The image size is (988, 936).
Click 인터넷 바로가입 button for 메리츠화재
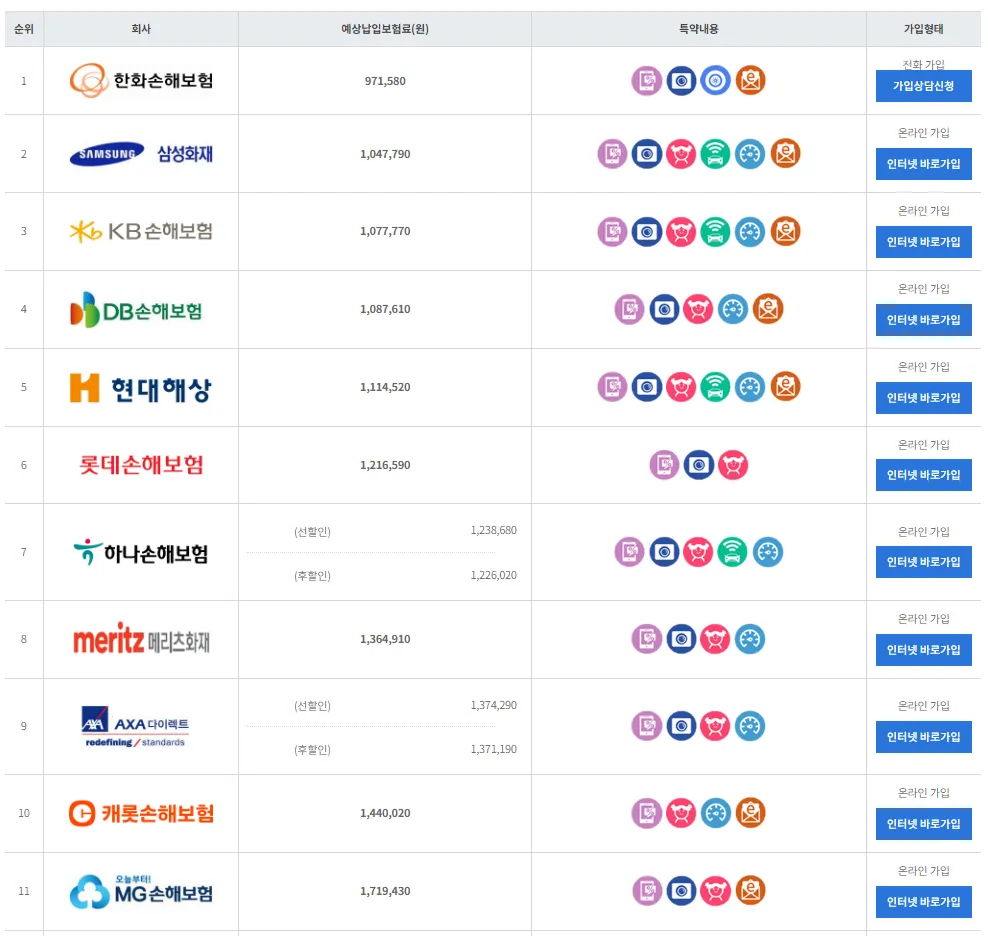click(923, 650)
